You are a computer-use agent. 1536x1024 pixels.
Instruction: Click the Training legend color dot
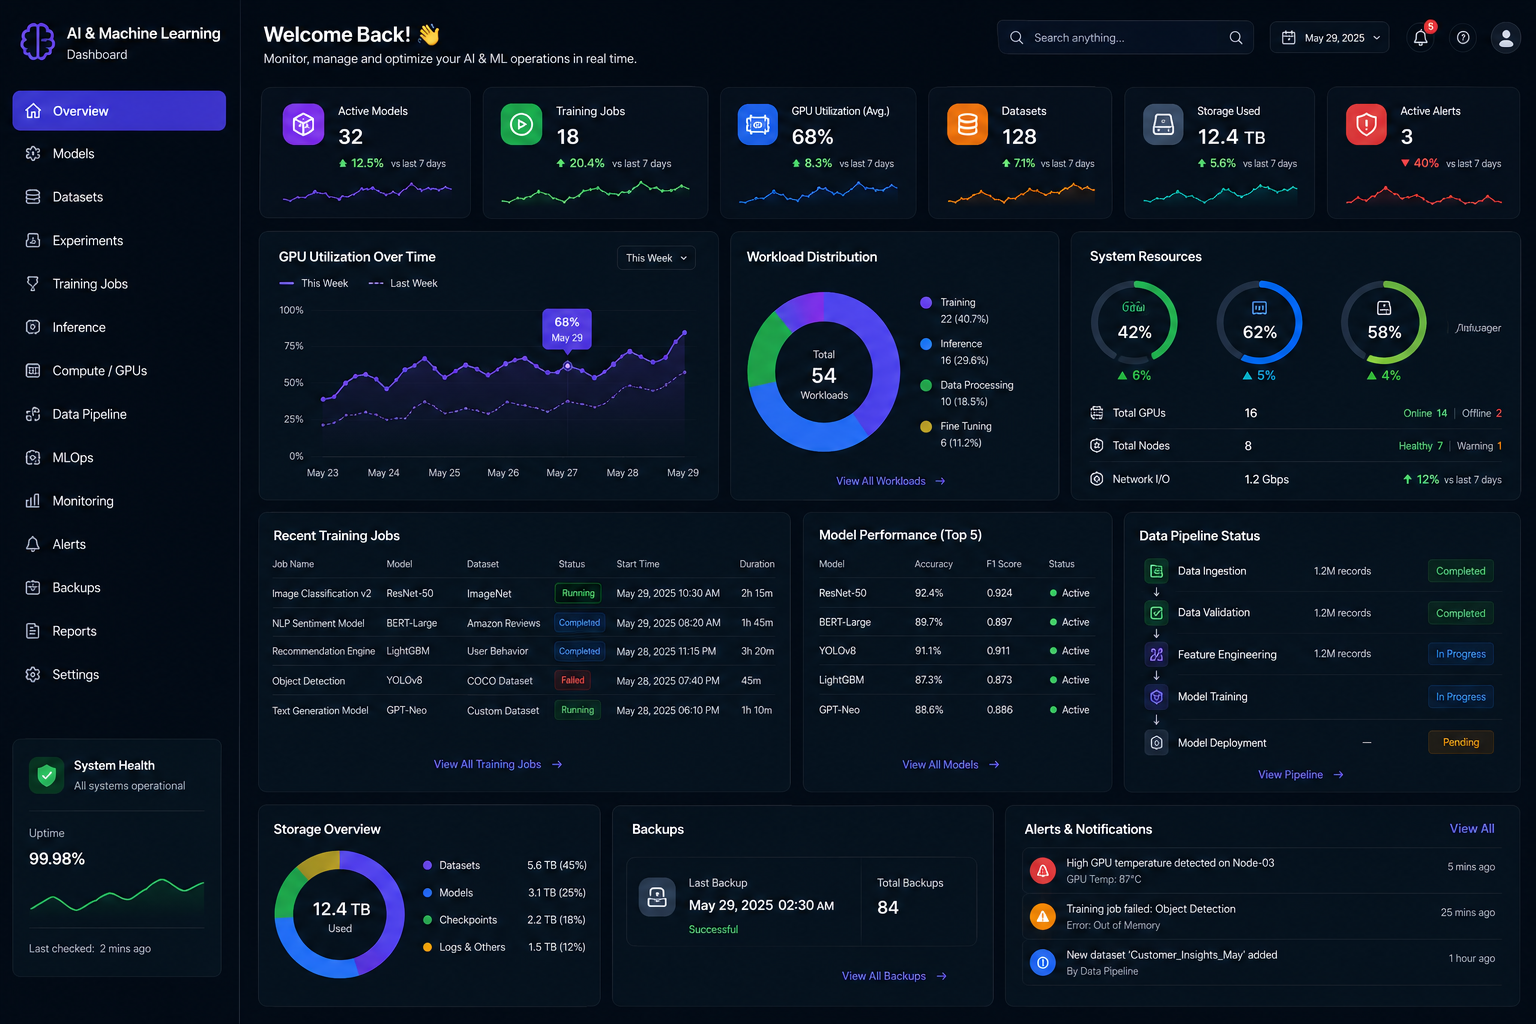pos(926,303)
